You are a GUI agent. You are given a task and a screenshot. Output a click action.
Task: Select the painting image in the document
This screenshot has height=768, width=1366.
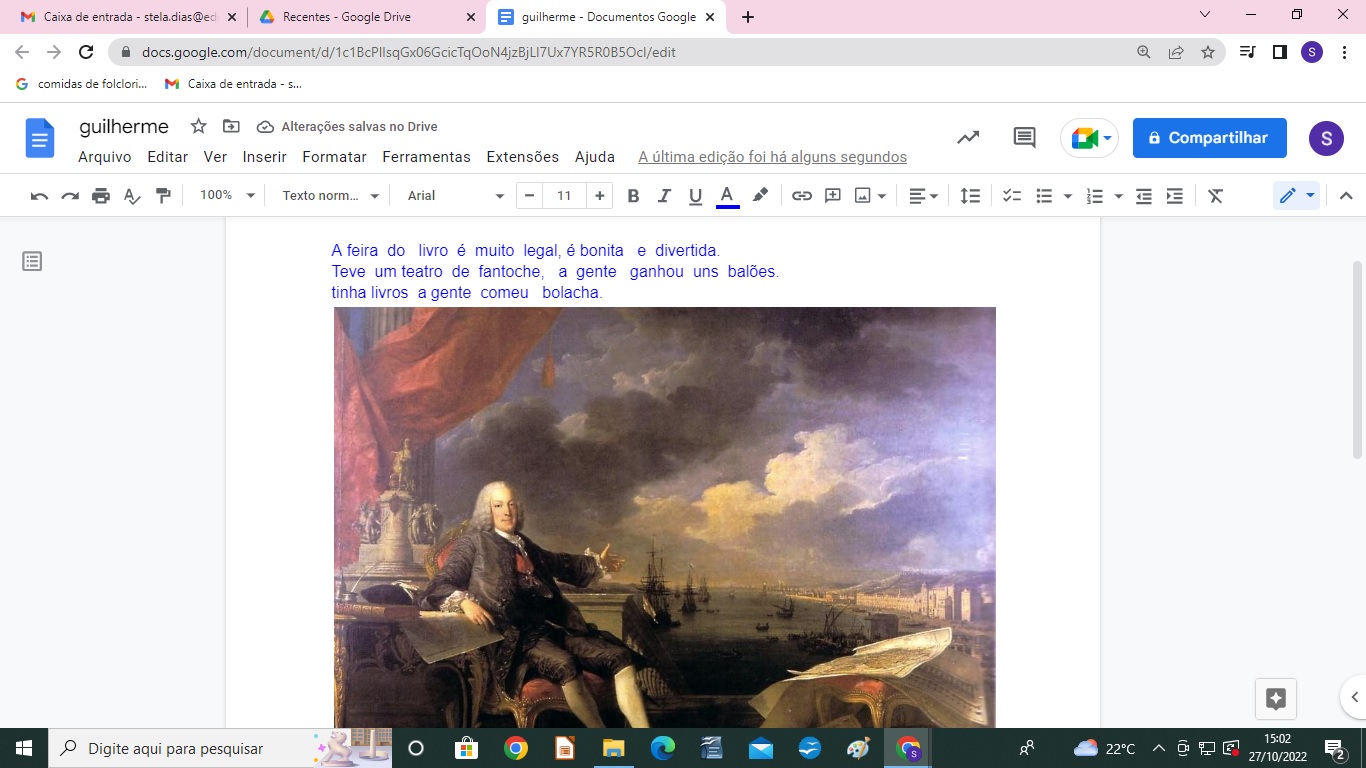click(665, 517)
